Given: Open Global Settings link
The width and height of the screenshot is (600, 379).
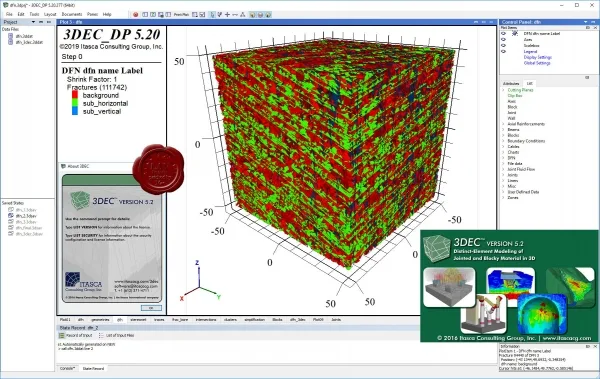Looking at the screenshot, I should pyautogui.click(x=537, y=63).
